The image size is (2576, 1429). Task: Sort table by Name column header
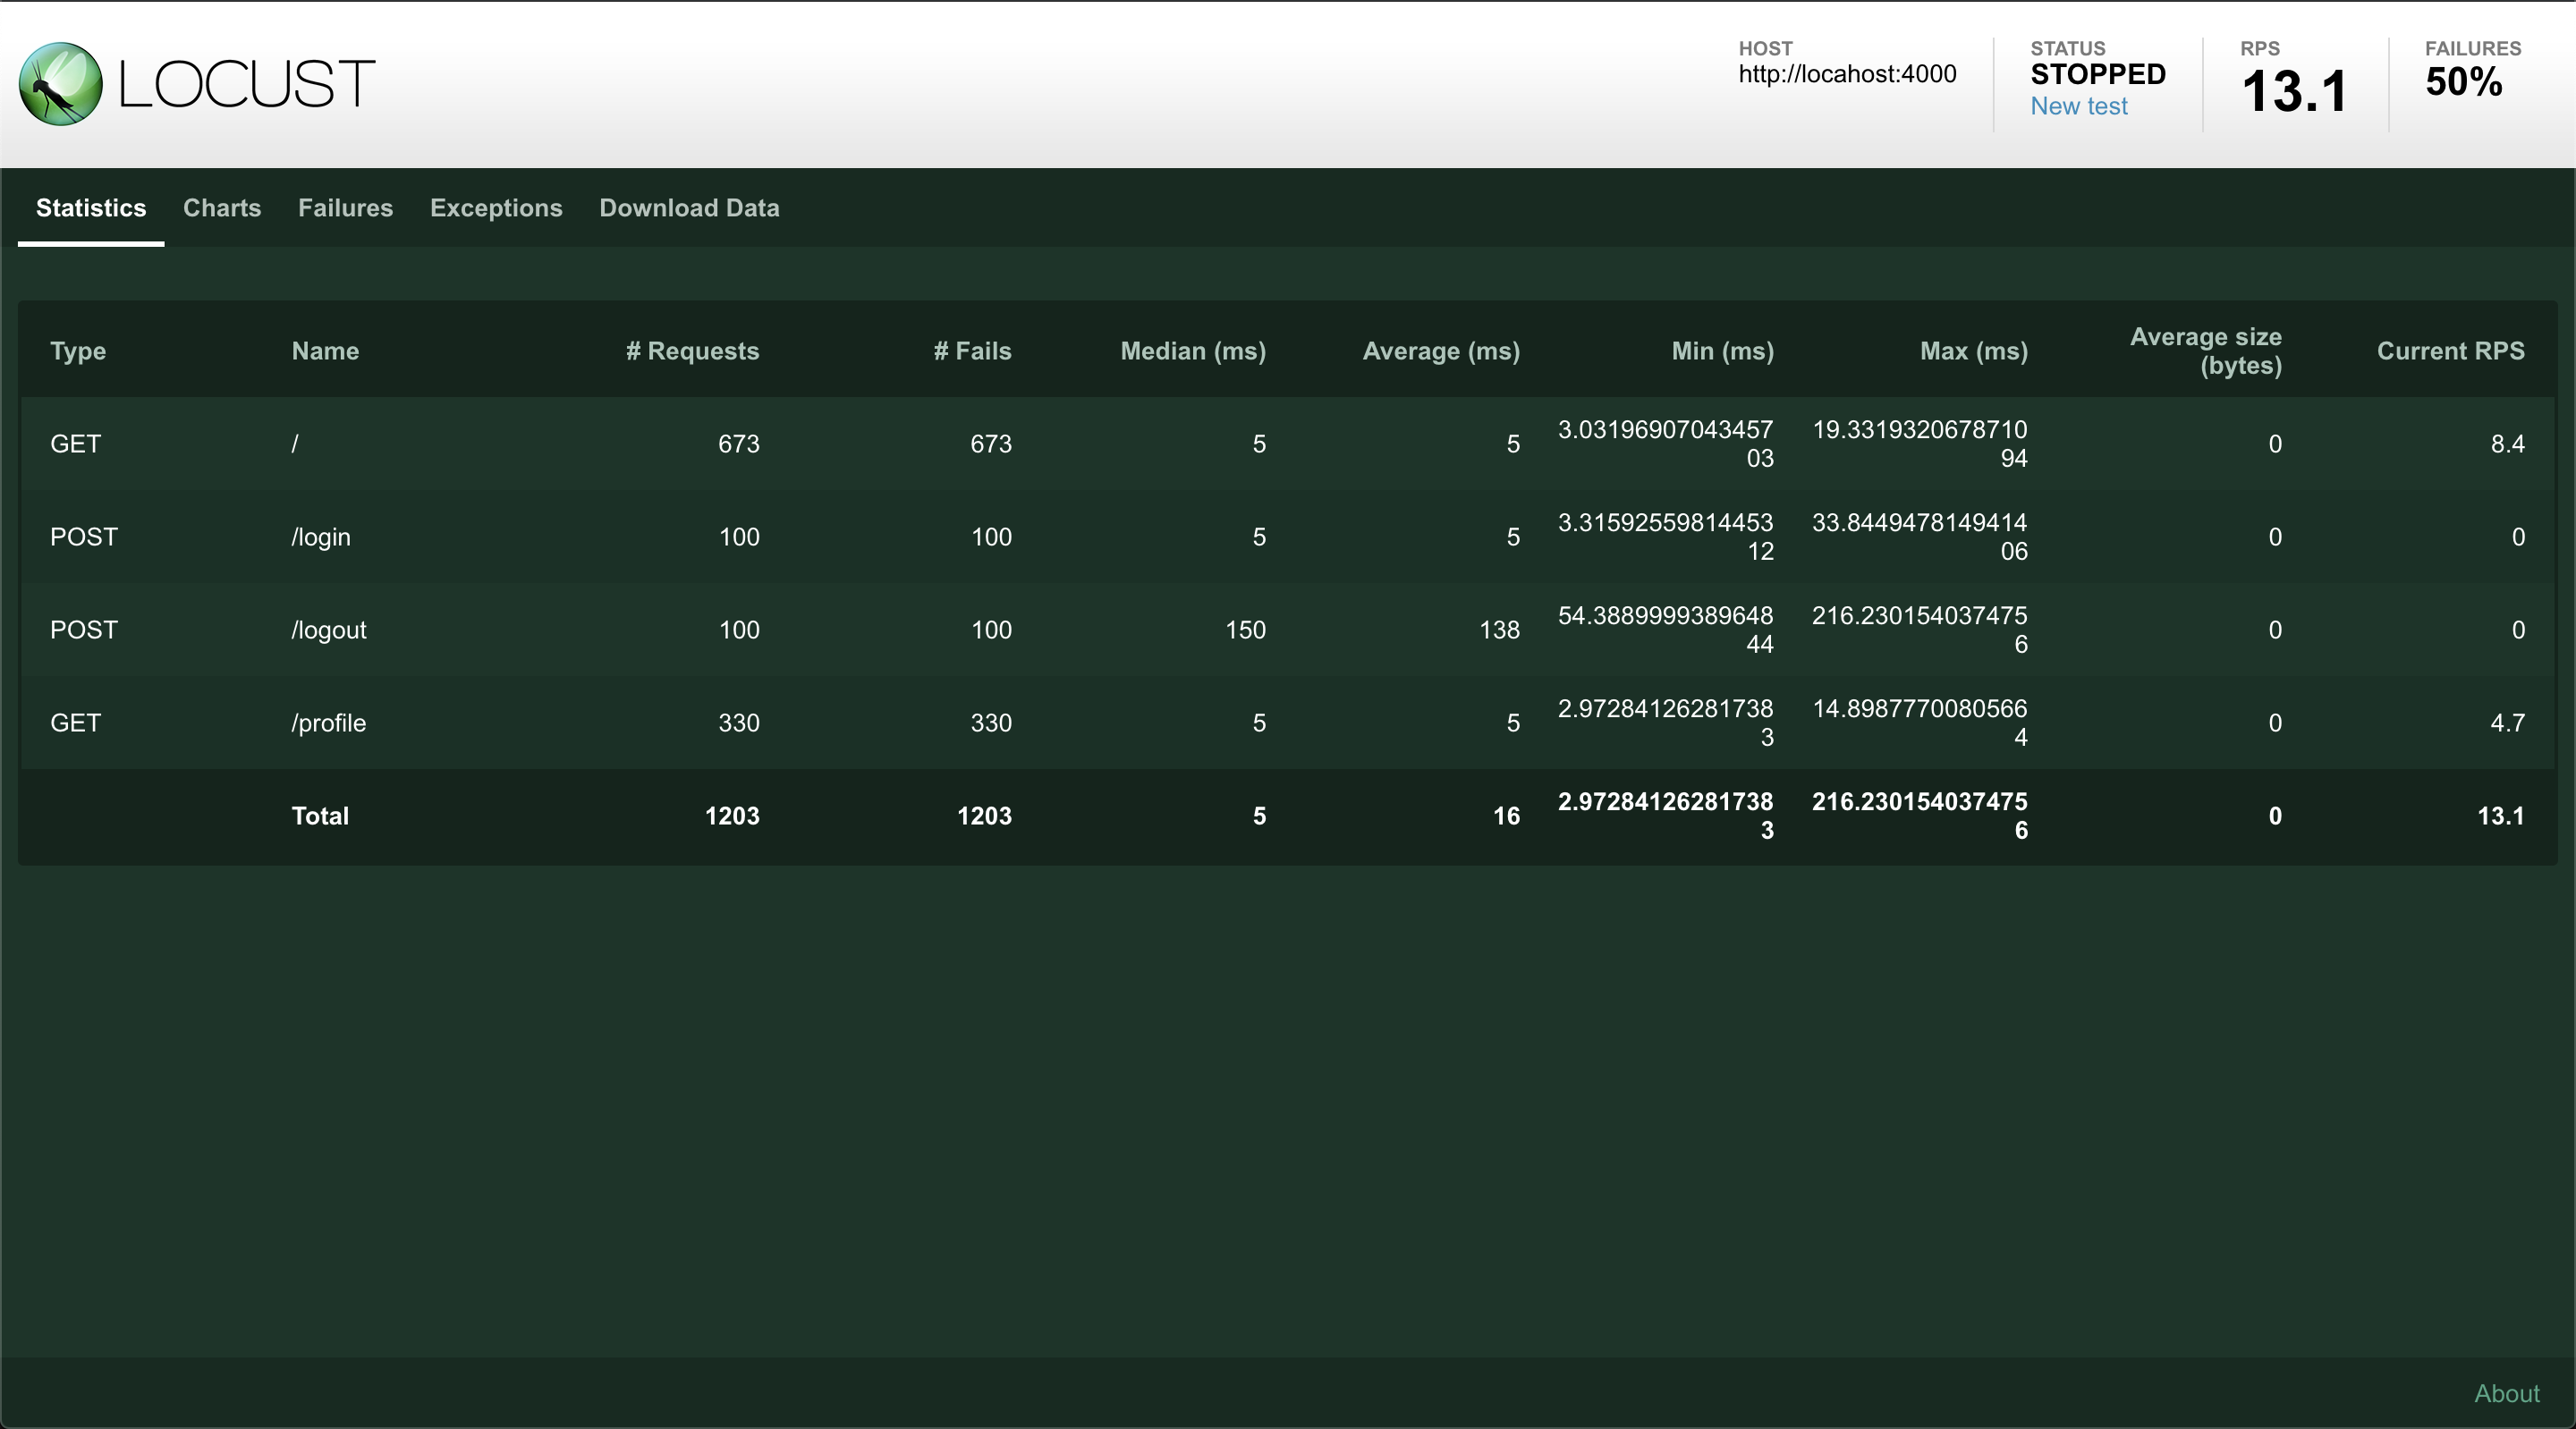point(325,351)
